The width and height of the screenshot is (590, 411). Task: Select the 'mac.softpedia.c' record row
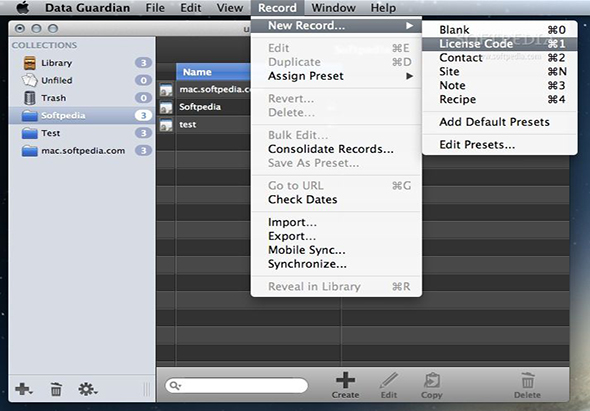204,90
